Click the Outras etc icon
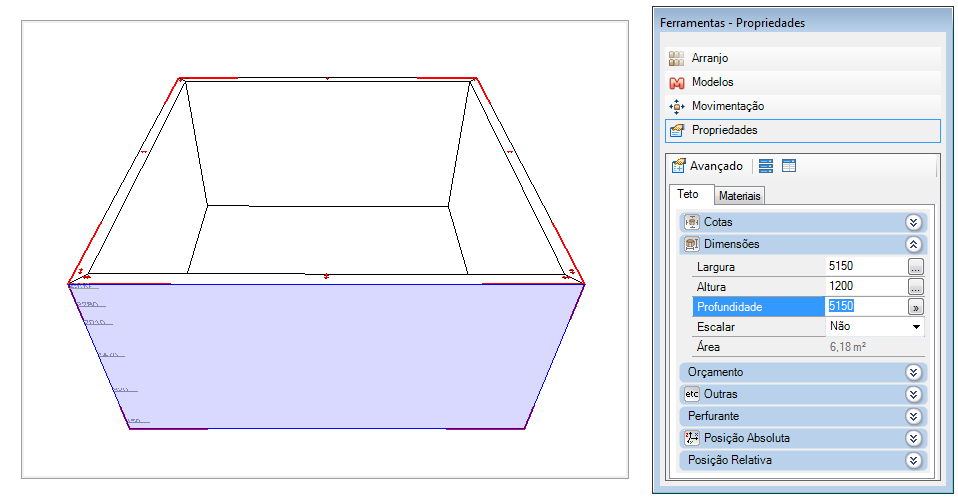This screenshot has height=501, width=958. [x=691, y=394]
